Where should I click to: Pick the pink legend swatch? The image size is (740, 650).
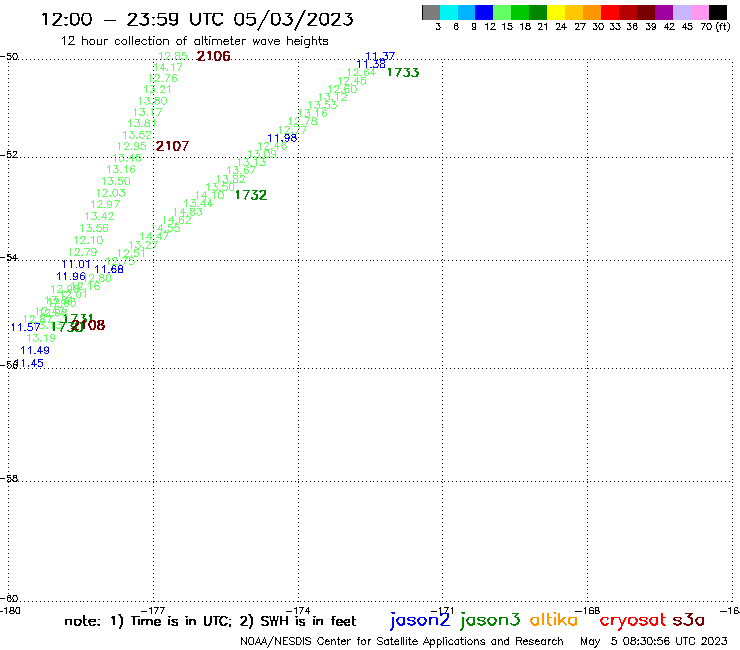699,12
